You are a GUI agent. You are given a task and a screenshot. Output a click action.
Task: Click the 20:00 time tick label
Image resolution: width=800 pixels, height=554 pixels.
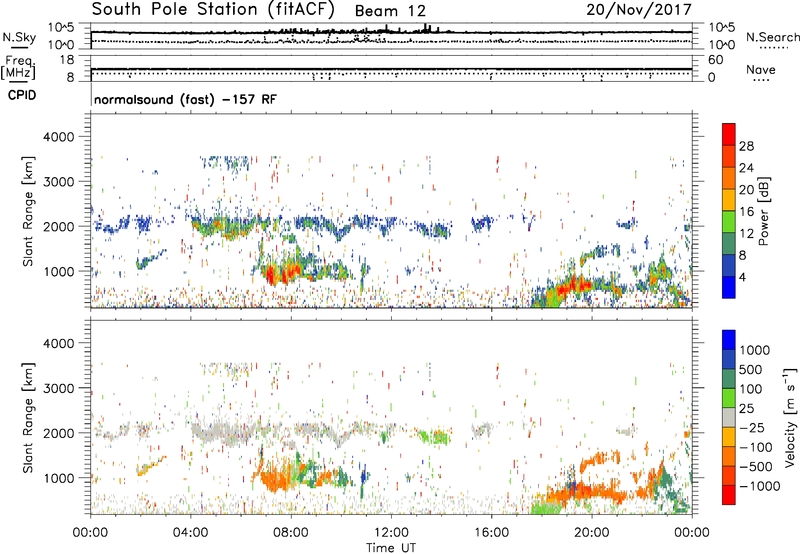point(591,533)
